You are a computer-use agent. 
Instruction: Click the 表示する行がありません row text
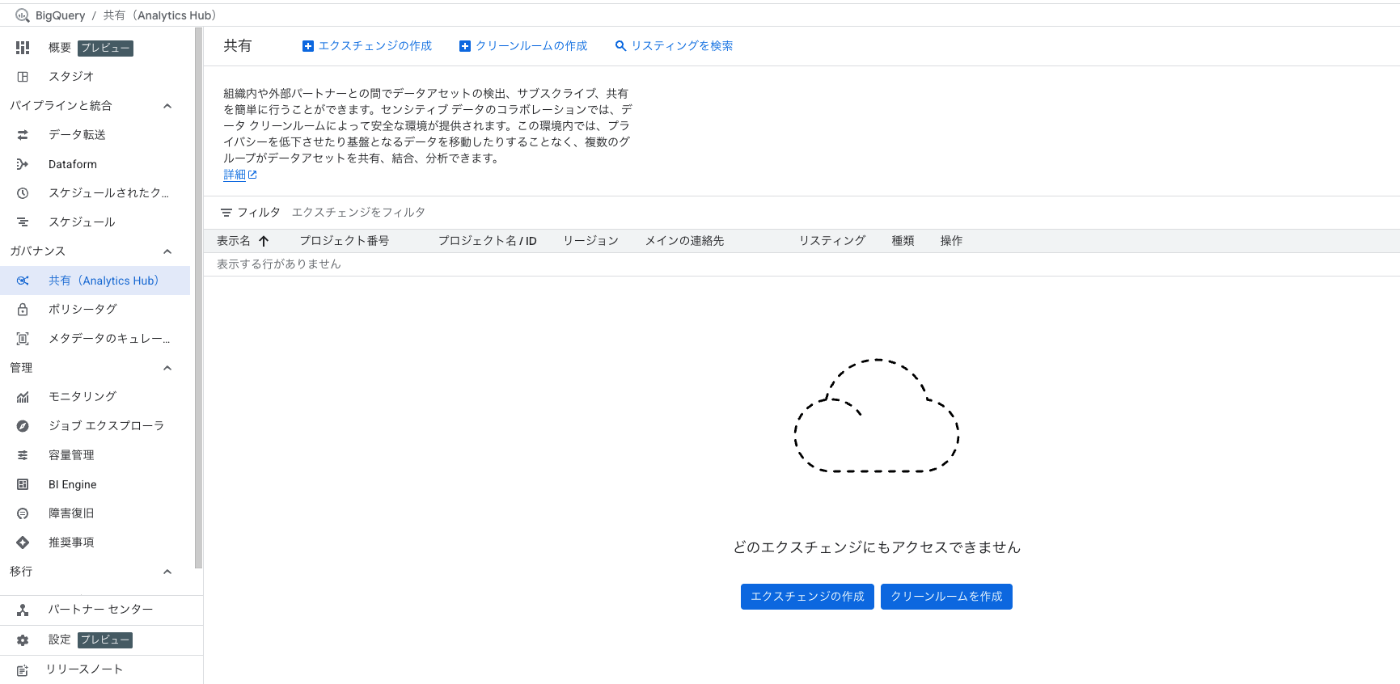click(279, 264)
